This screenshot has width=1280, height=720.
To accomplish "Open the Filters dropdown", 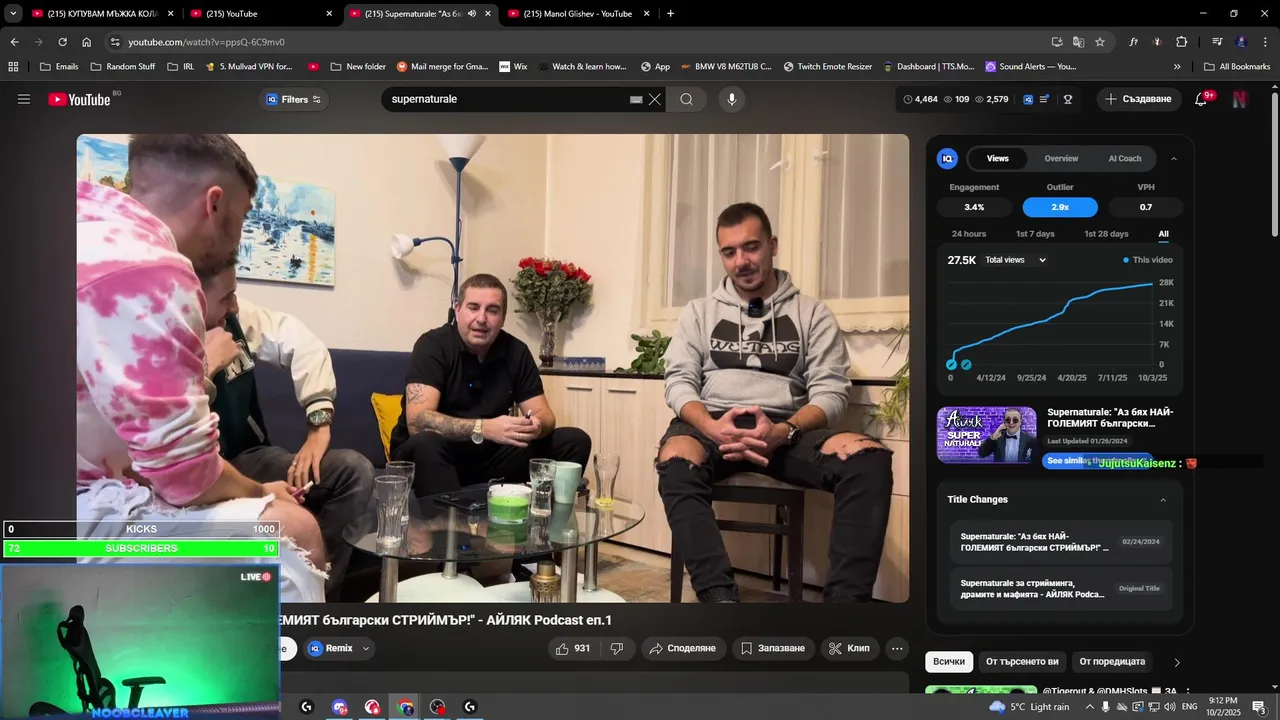I will click(x=293, y=99).
